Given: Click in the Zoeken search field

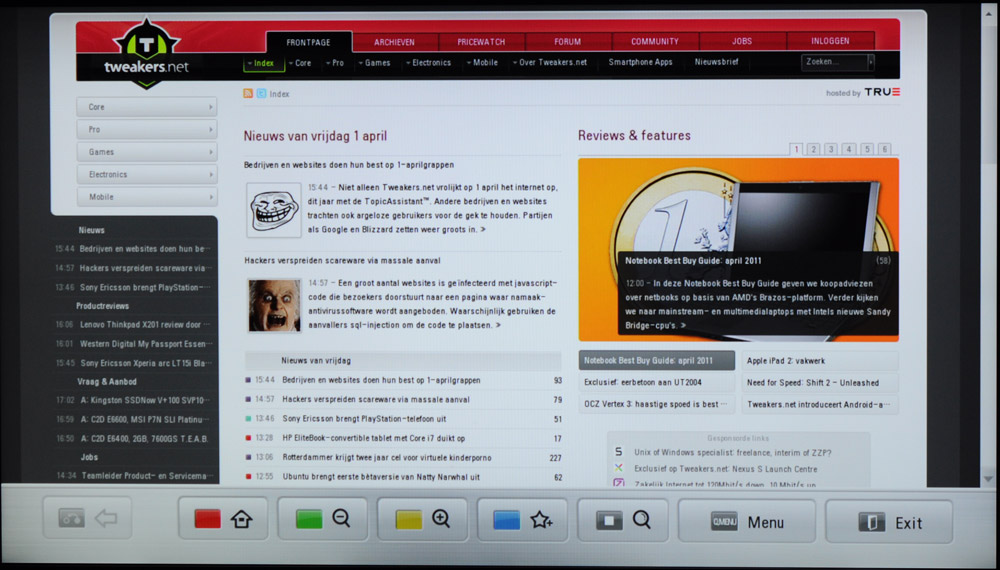Looking at the screenshot, I should [x=835, y=62].
